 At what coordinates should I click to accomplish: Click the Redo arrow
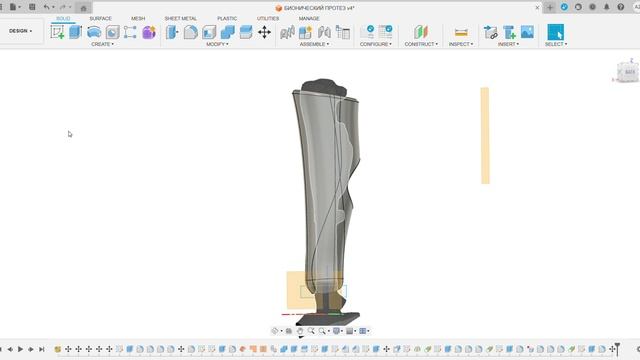62,7
